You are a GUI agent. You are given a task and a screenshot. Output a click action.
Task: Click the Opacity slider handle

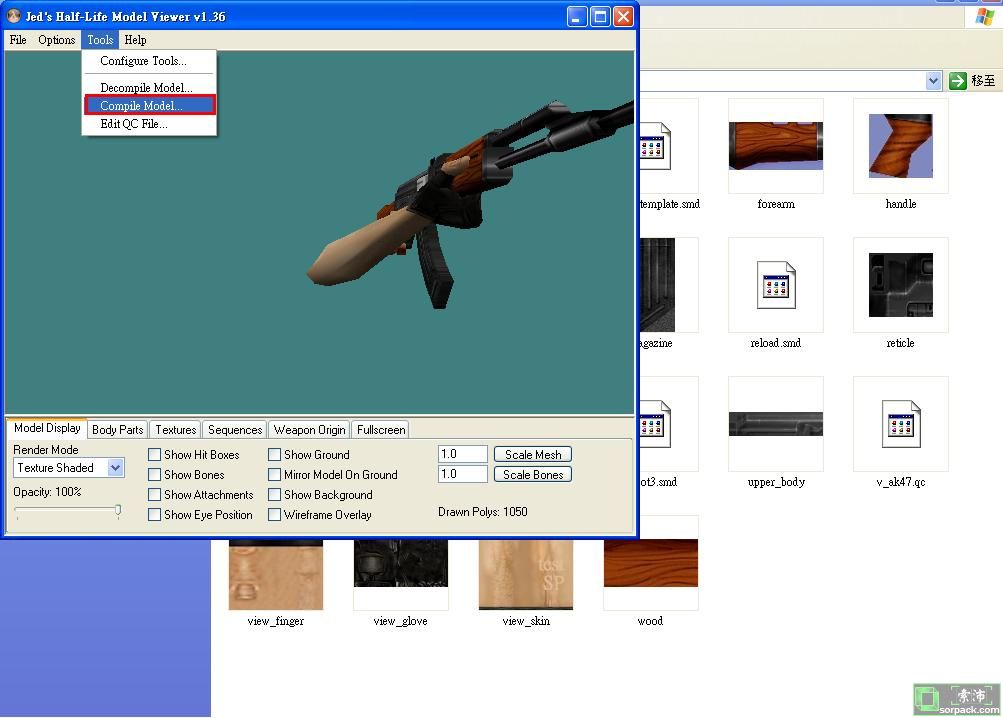[118, 510]
